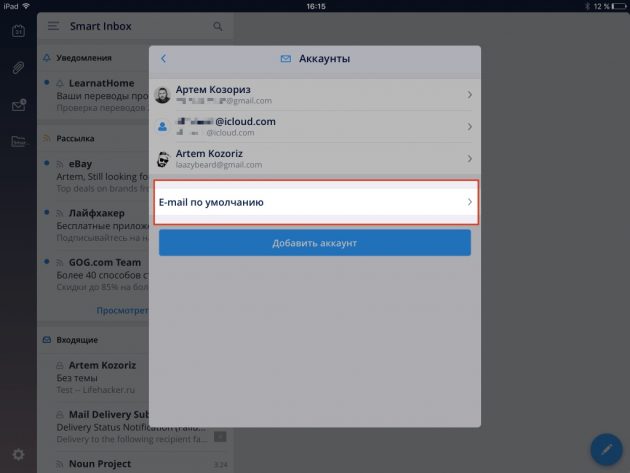Click the Просмотреть link under Рассылка
Image resolution: width=630 pixels, height=473 pixels.
(x=122, y=310)
